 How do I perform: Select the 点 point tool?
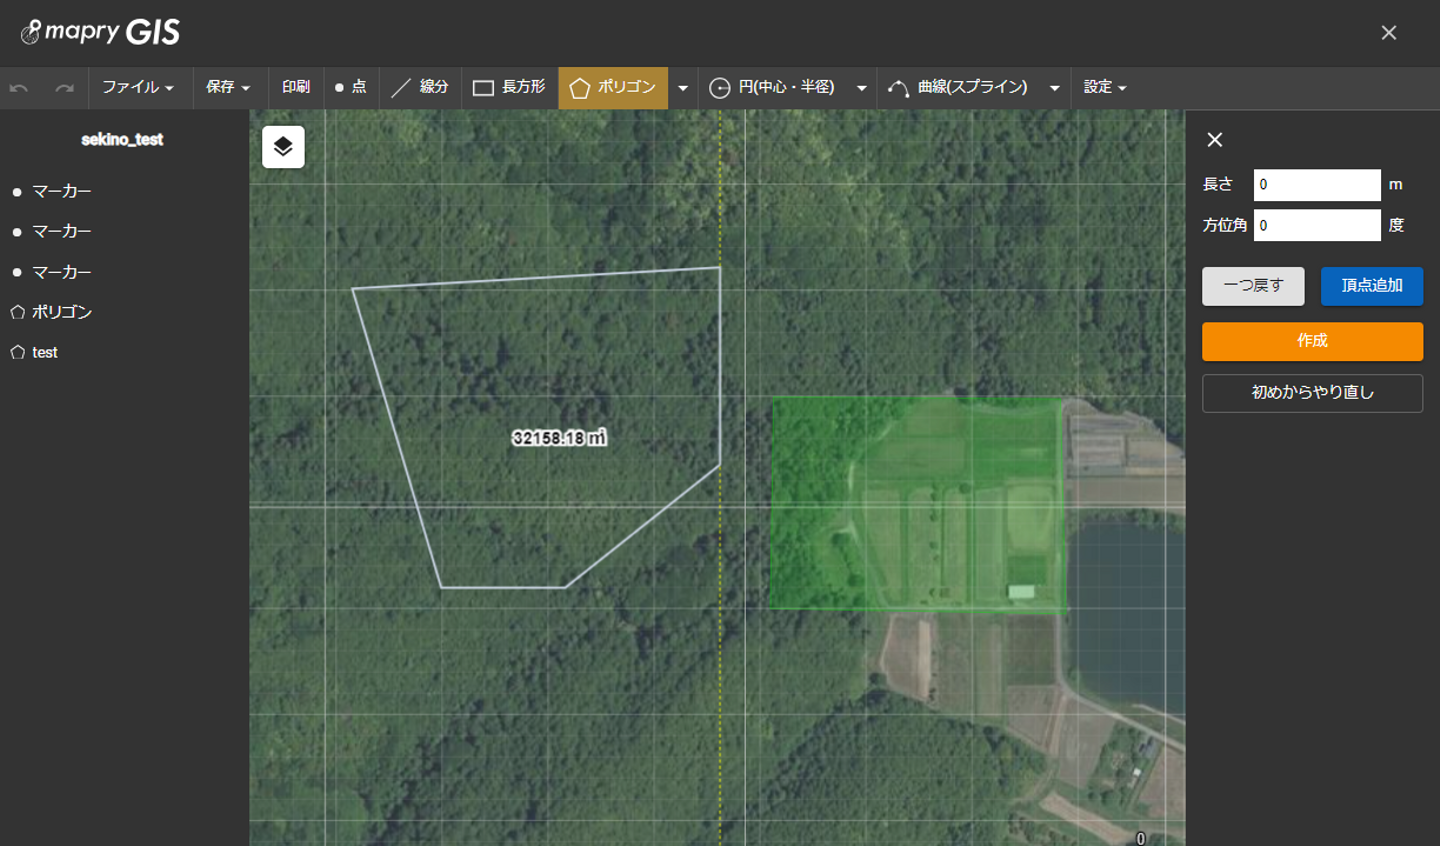coord(350,88)
